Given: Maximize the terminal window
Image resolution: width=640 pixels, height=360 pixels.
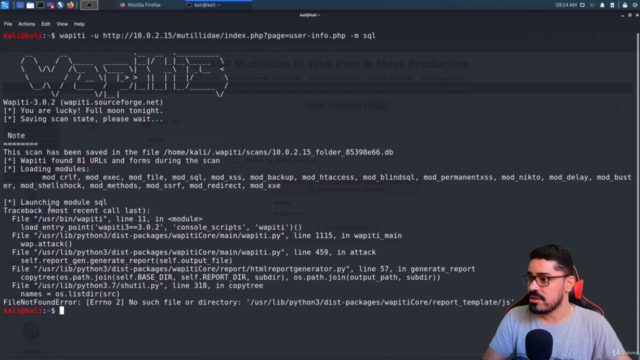Looking at the screenshot, I should (x=630, y=15).
